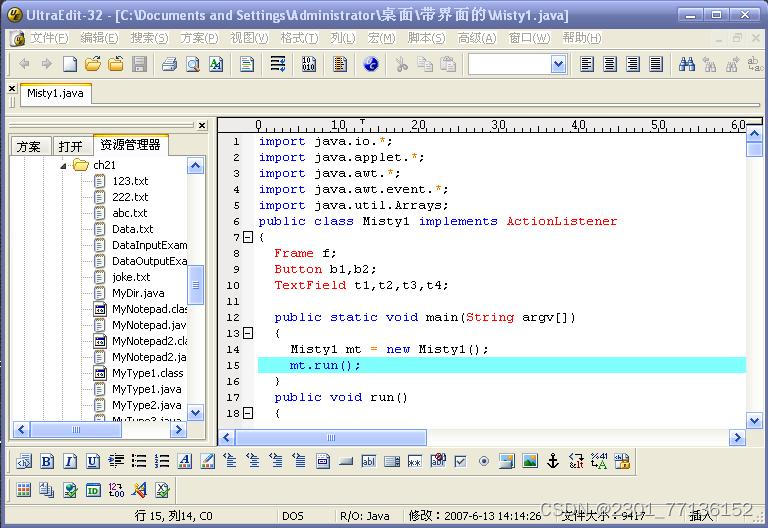Click the HTML text input (abl) icon
This screenshot has height=528, width=768.
(368, 461)
